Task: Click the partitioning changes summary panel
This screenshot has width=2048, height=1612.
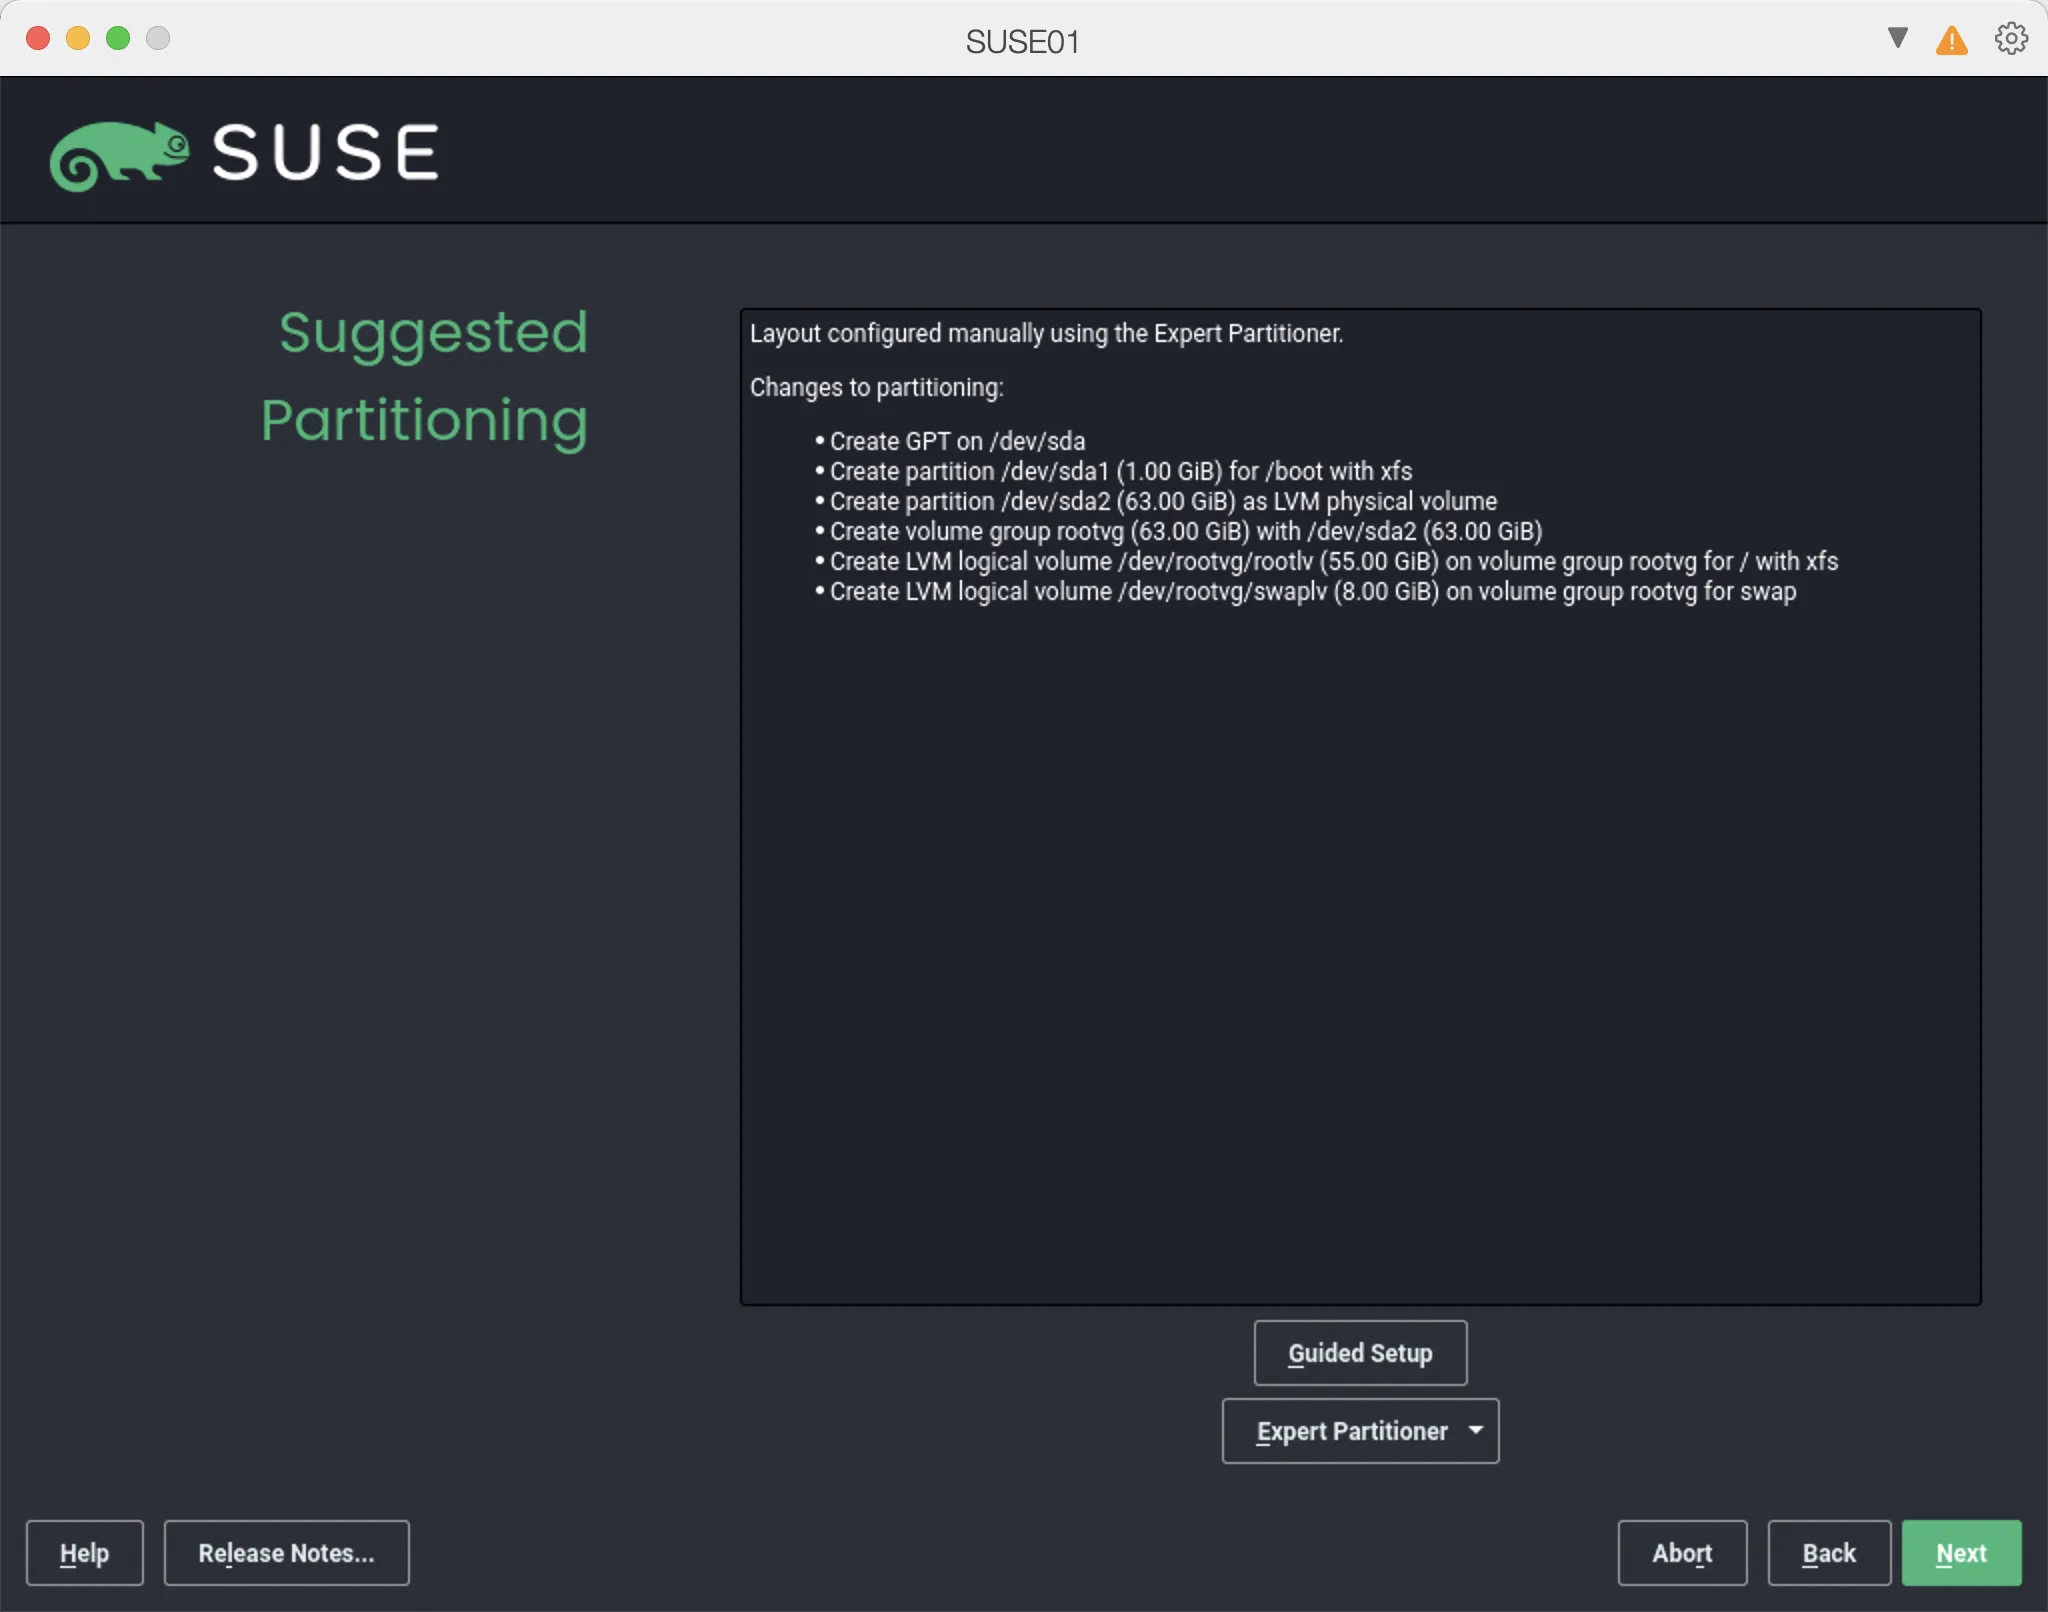Action: [1360, 800]
